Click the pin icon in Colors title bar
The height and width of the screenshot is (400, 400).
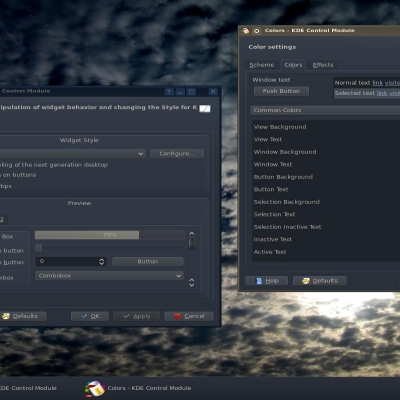click(x=256, y=31)
